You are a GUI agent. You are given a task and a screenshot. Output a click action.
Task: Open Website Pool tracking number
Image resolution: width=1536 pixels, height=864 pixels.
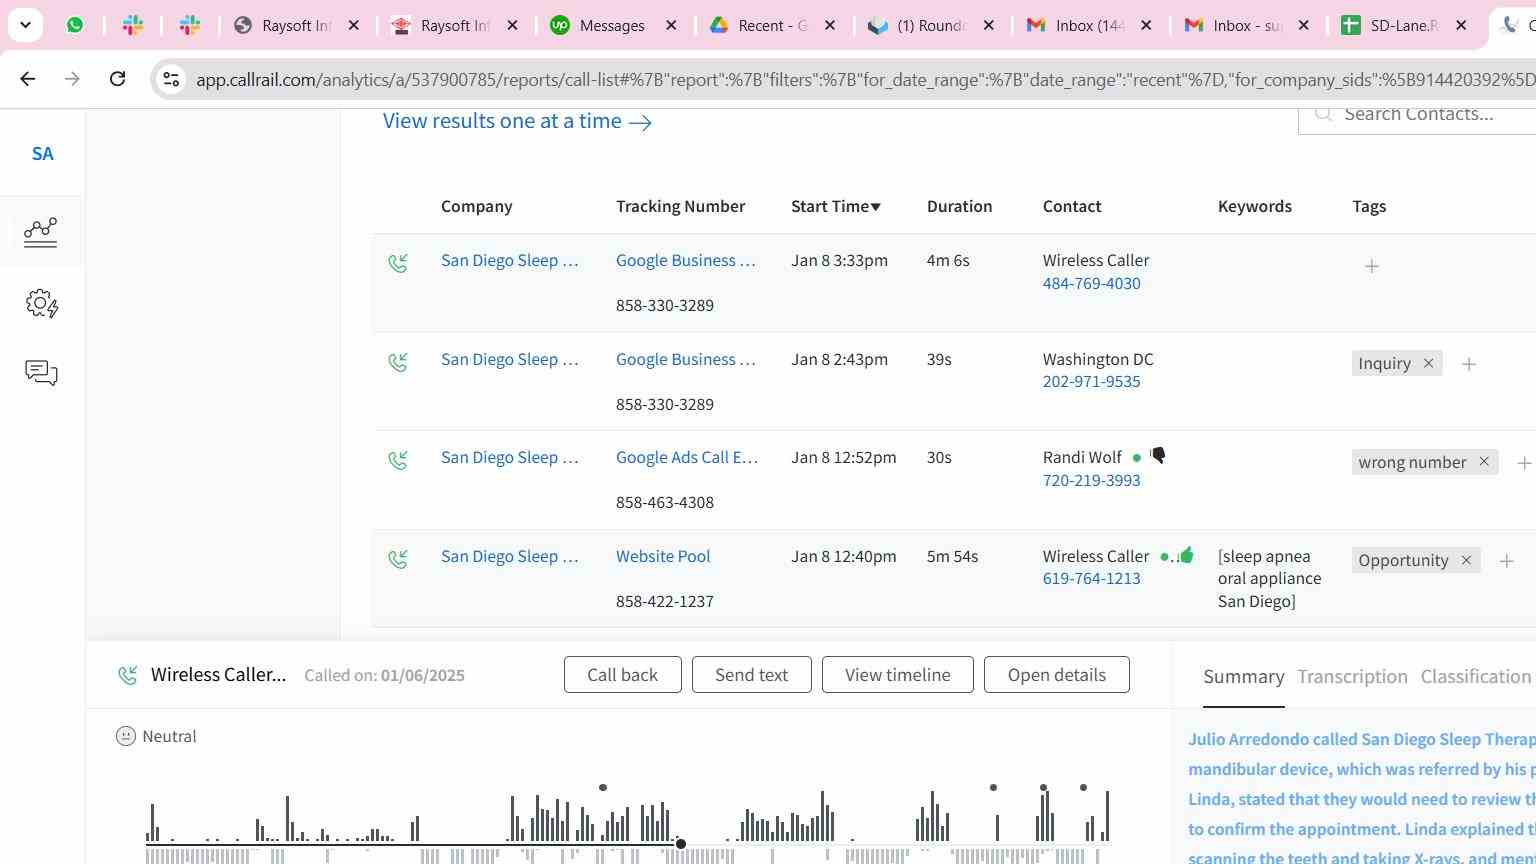point(663,556)
